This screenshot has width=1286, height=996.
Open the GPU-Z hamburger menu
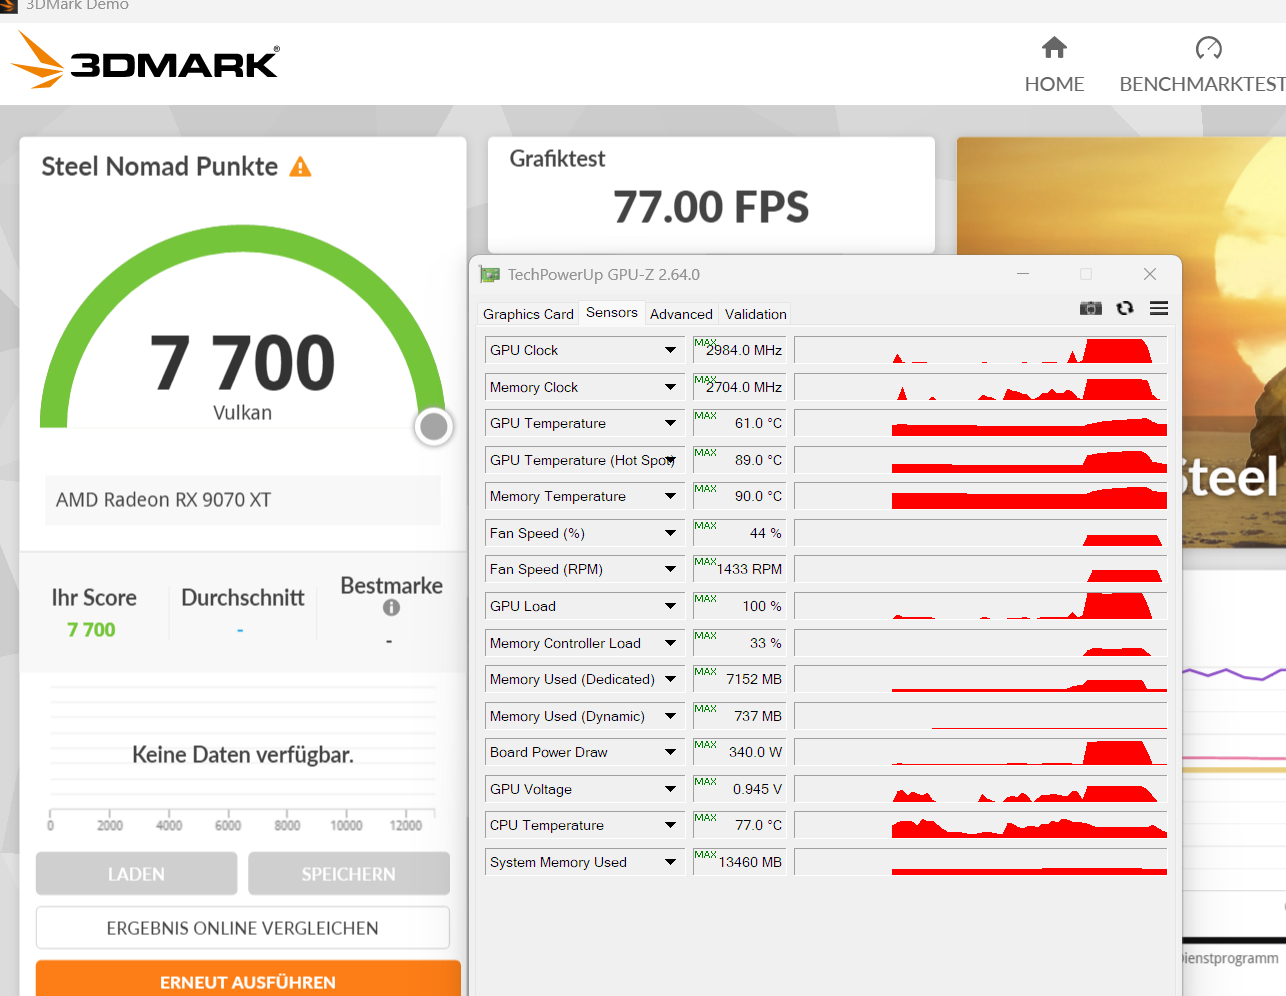click(1159, 308)
